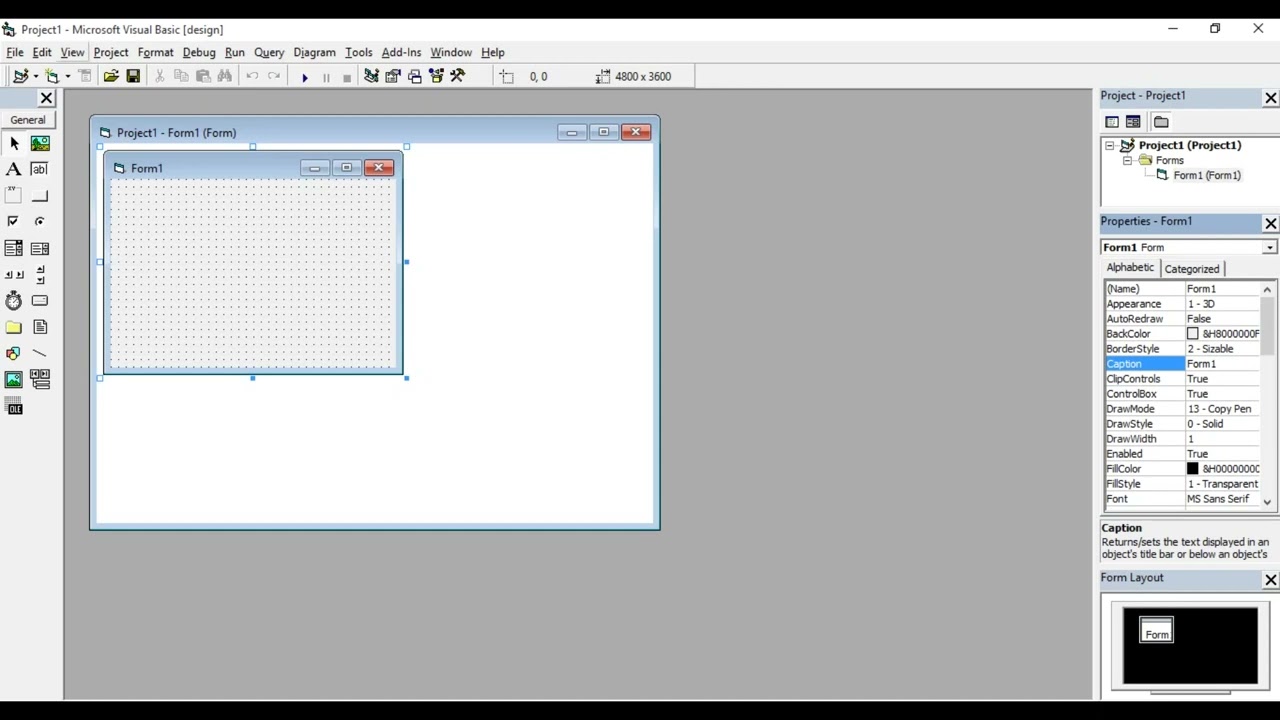
Task: Select the OLE control tool
Action: click(x=14, y=406)
